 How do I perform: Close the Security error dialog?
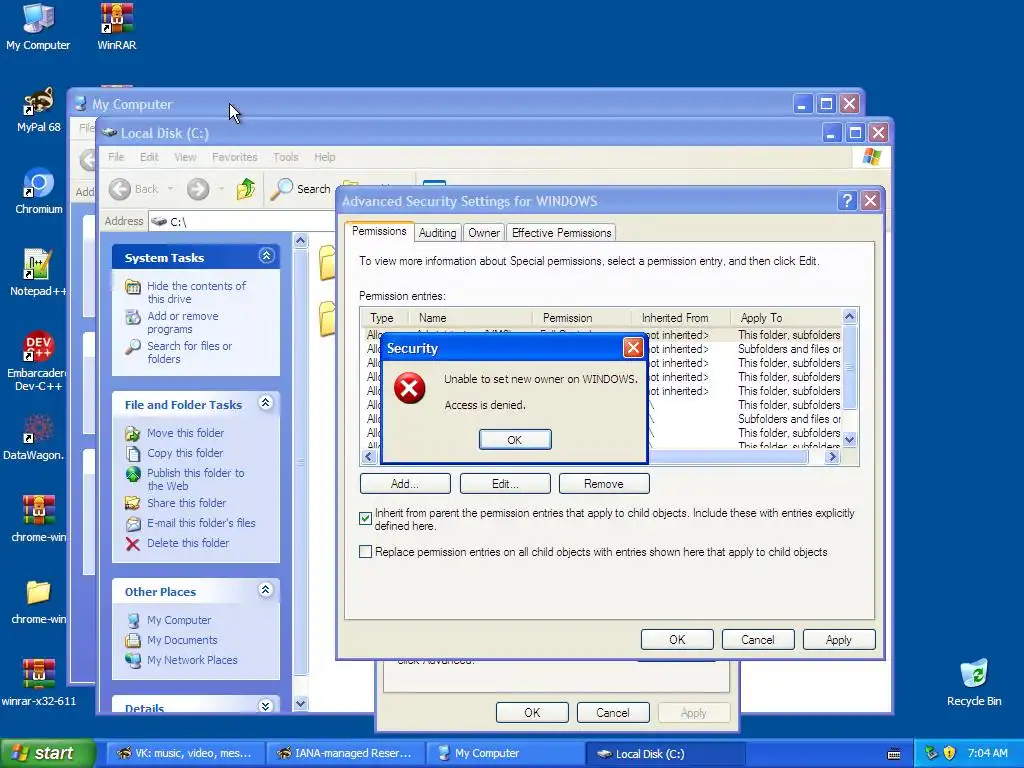pos(632,347)
